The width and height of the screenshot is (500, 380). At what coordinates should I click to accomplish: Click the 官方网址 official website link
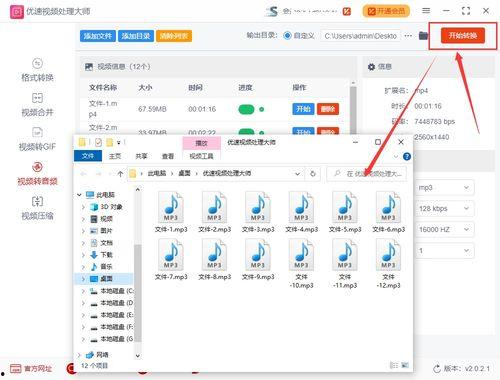pyautogui.click(x=31, y=369)
